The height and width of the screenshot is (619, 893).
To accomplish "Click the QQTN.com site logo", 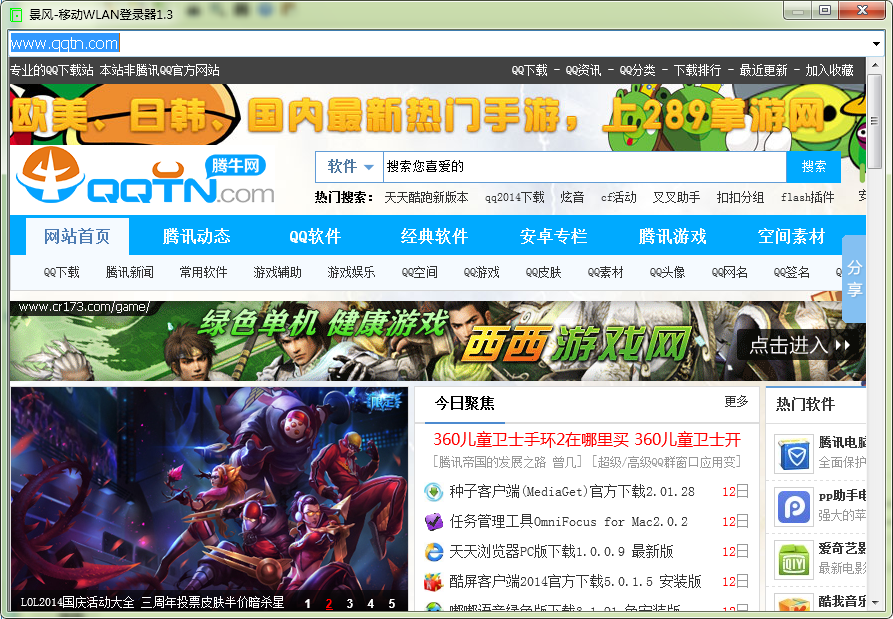I will click(145, 177).
